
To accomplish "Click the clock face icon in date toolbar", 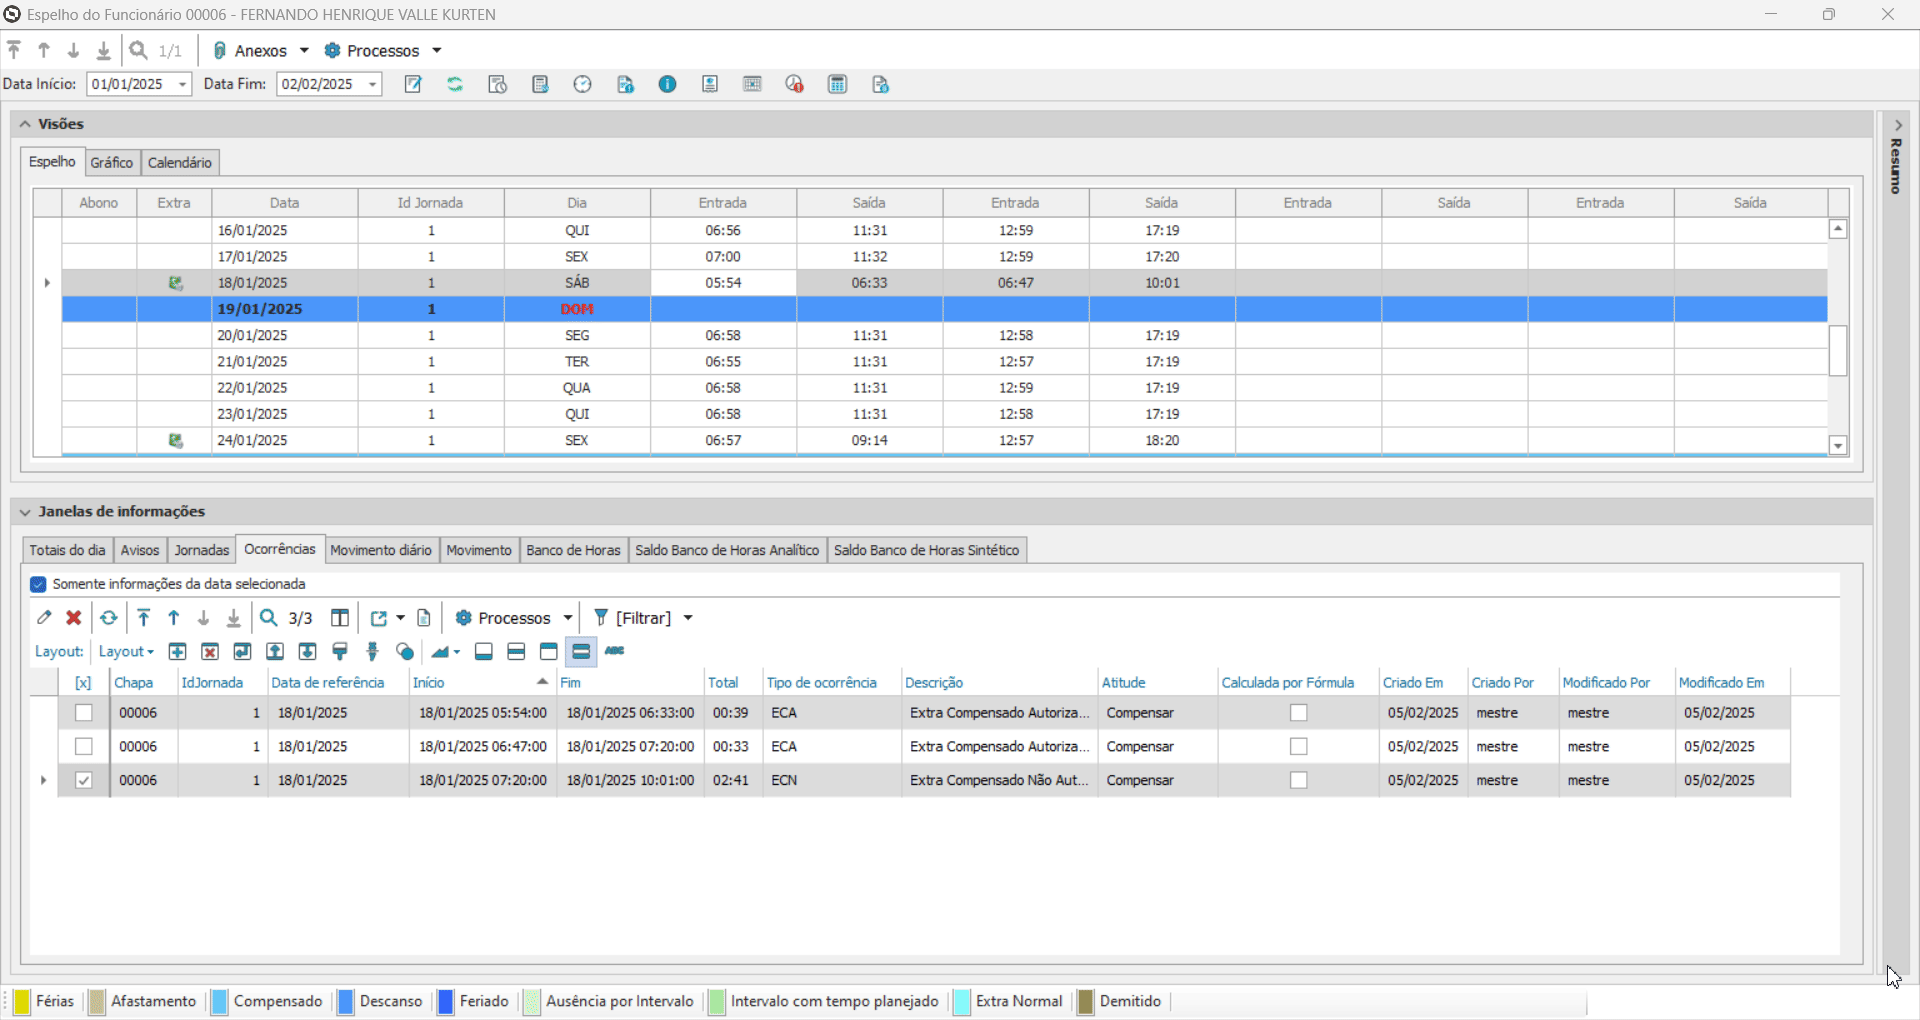I will 583,84.
